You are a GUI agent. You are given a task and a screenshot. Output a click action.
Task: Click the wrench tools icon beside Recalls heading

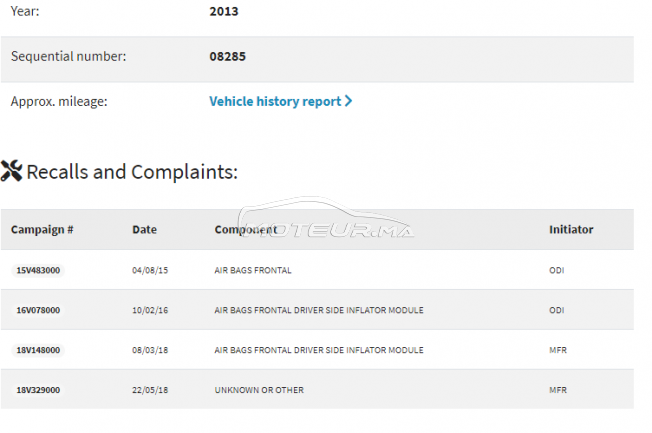(11, 171)
